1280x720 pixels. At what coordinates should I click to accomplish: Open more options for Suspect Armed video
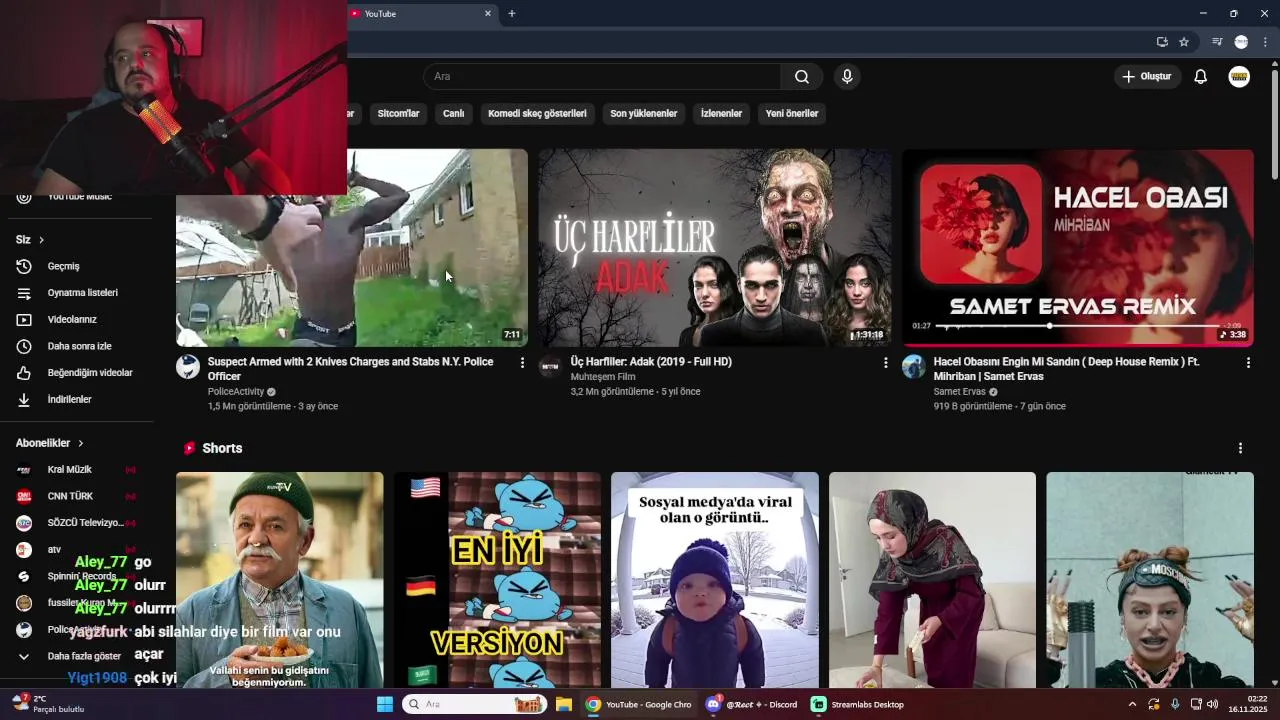pyautogui.click(x=522, y=363)
